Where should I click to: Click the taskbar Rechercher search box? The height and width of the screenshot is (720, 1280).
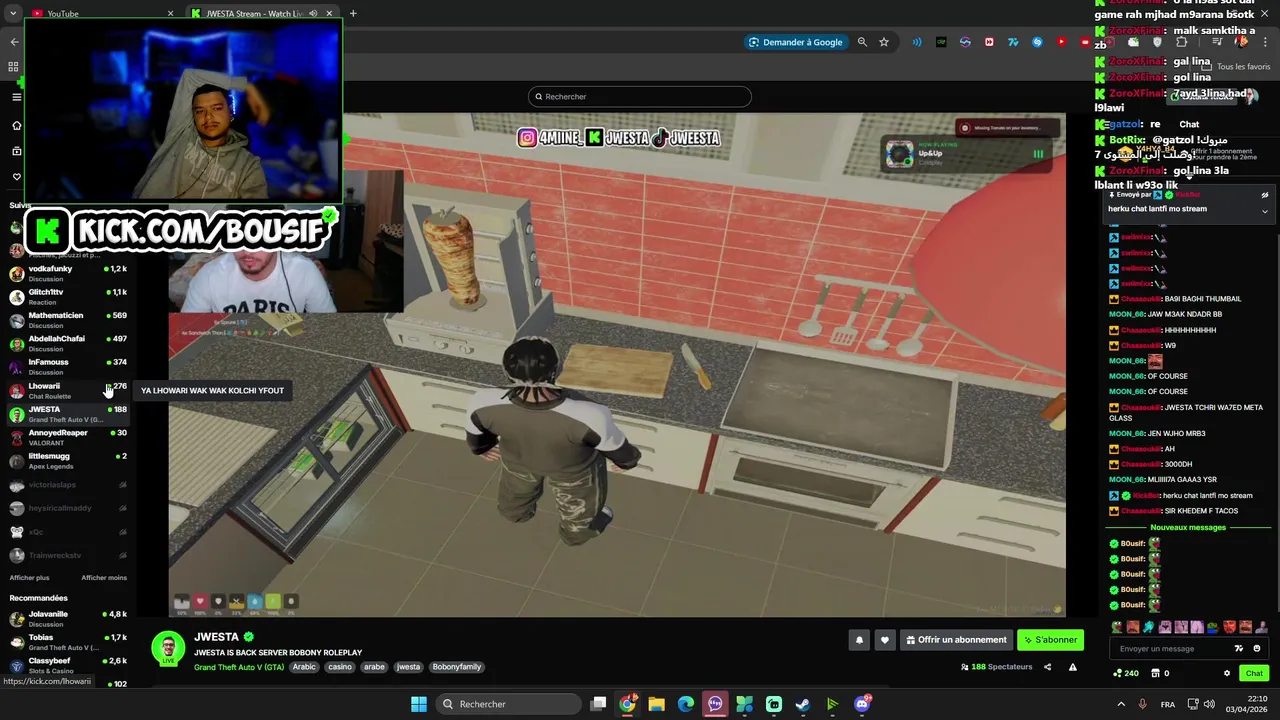pyautogui.click(x=508, y=704)
